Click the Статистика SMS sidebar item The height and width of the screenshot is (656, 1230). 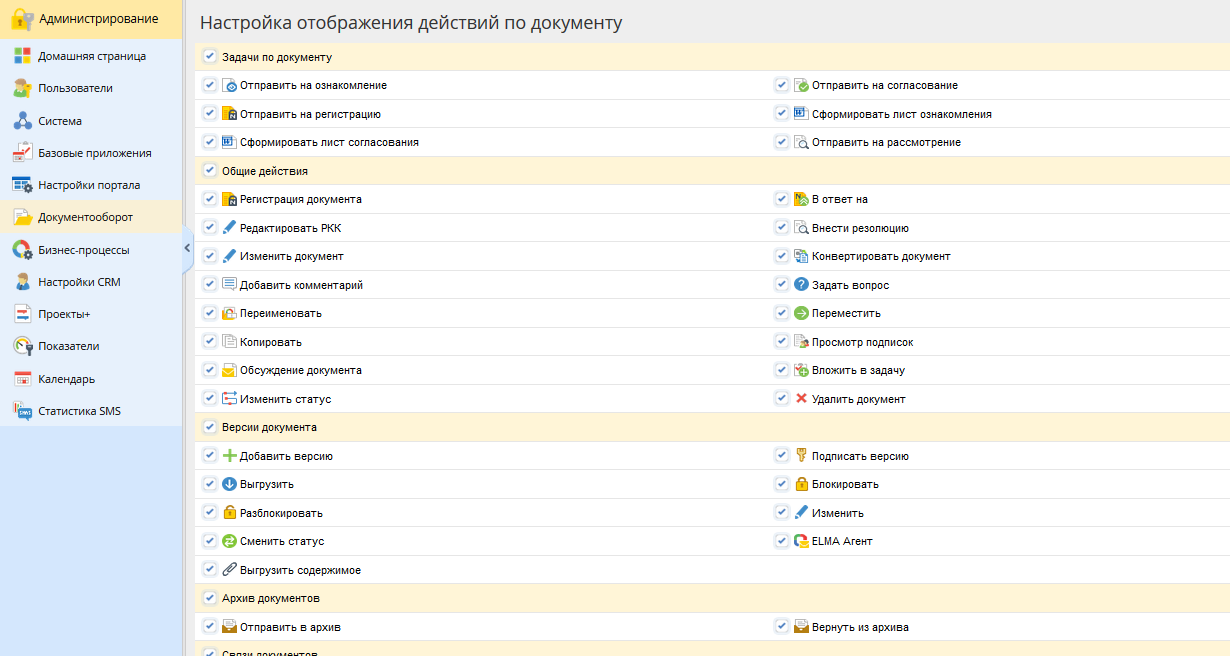tap(79, 411)
